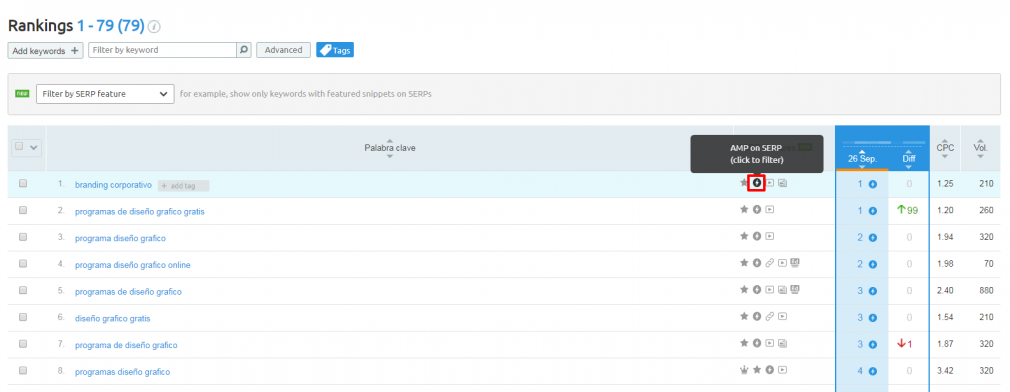This screenshot has width=1010, height=392.
Task: Open programa diseño grafico online link
Action: click(x=133, y=265)
